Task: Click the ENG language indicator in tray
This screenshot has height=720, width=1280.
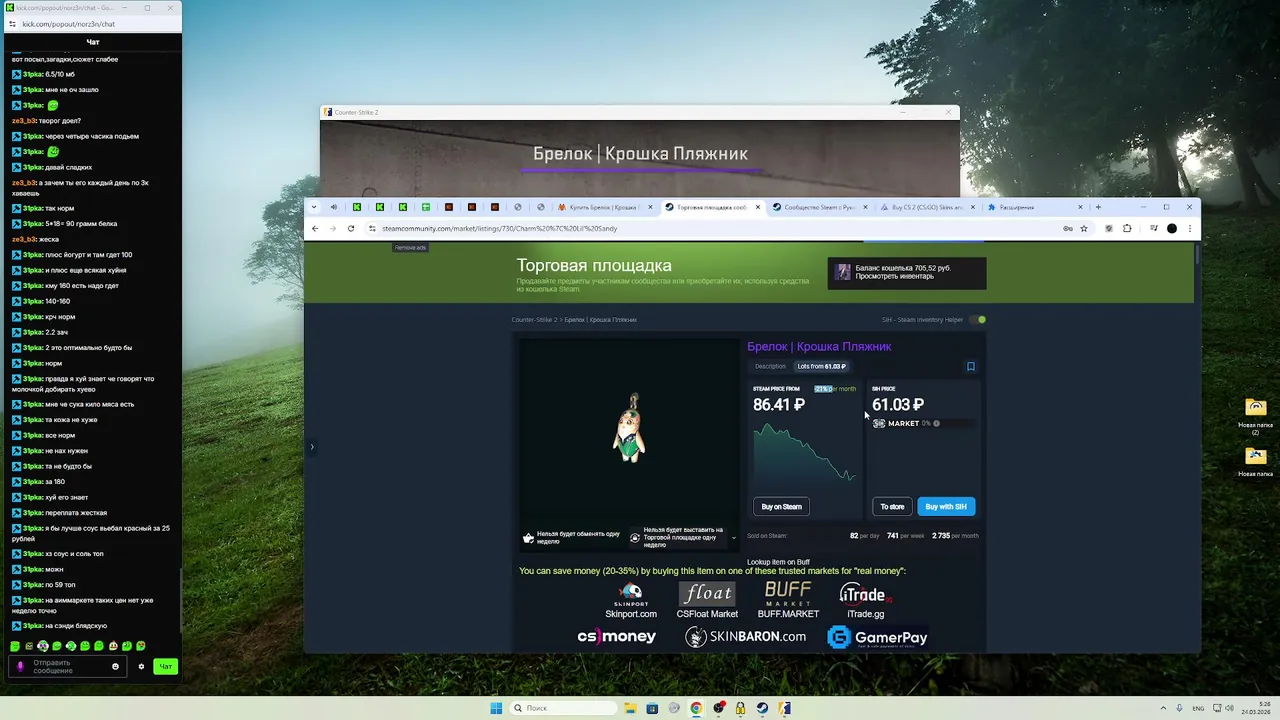Action: coord(1199,708)
